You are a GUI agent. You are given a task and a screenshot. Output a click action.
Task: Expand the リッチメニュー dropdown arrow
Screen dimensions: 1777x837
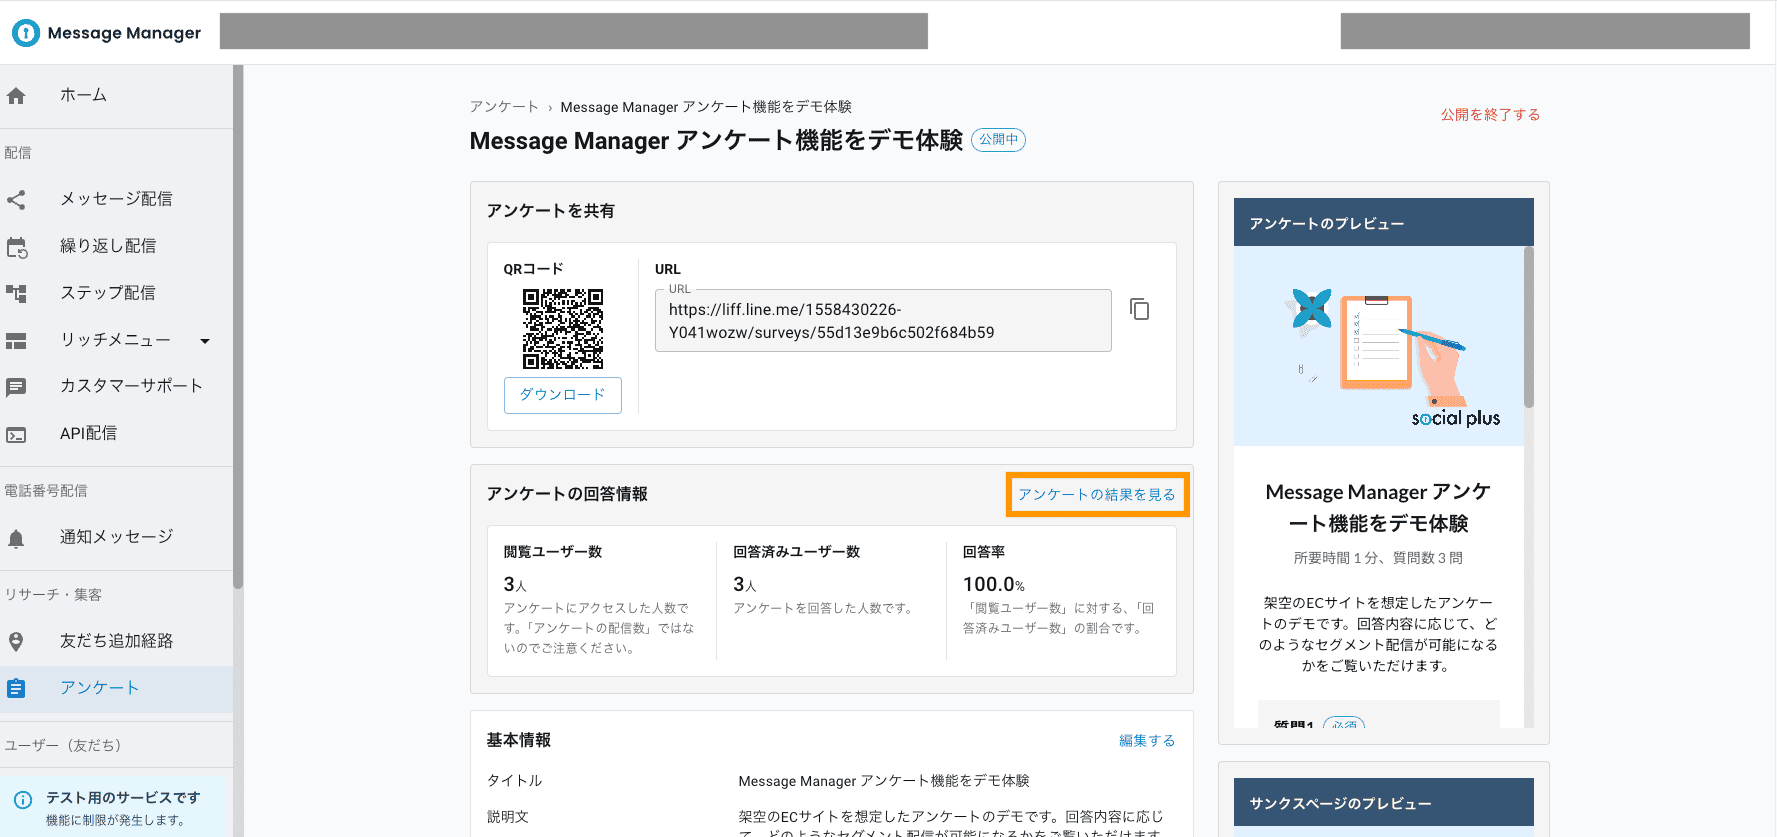point(205,341)
